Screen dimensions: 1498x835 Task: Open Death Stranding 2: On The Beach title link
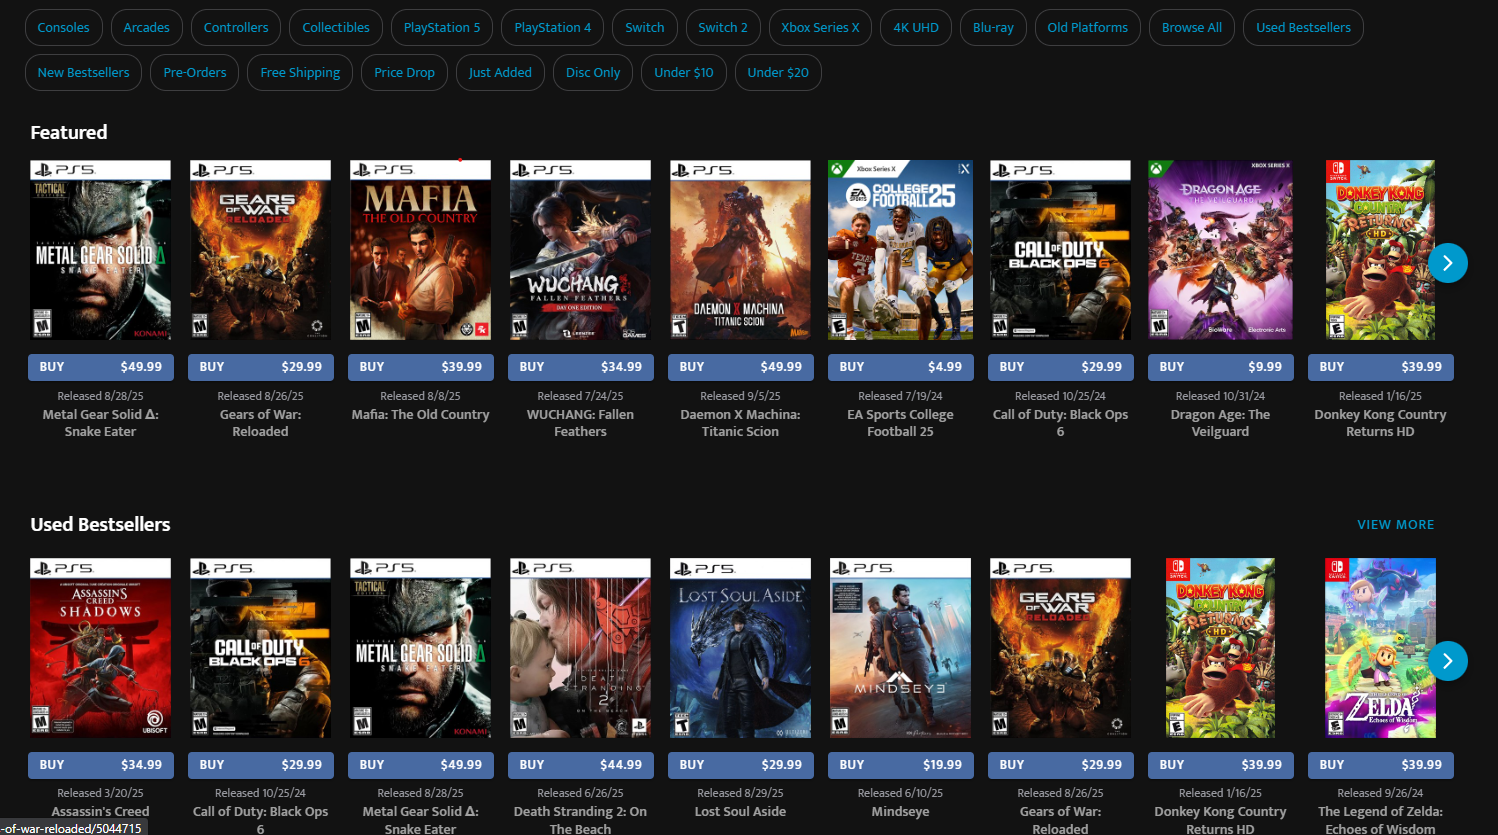tap(580, 820)
